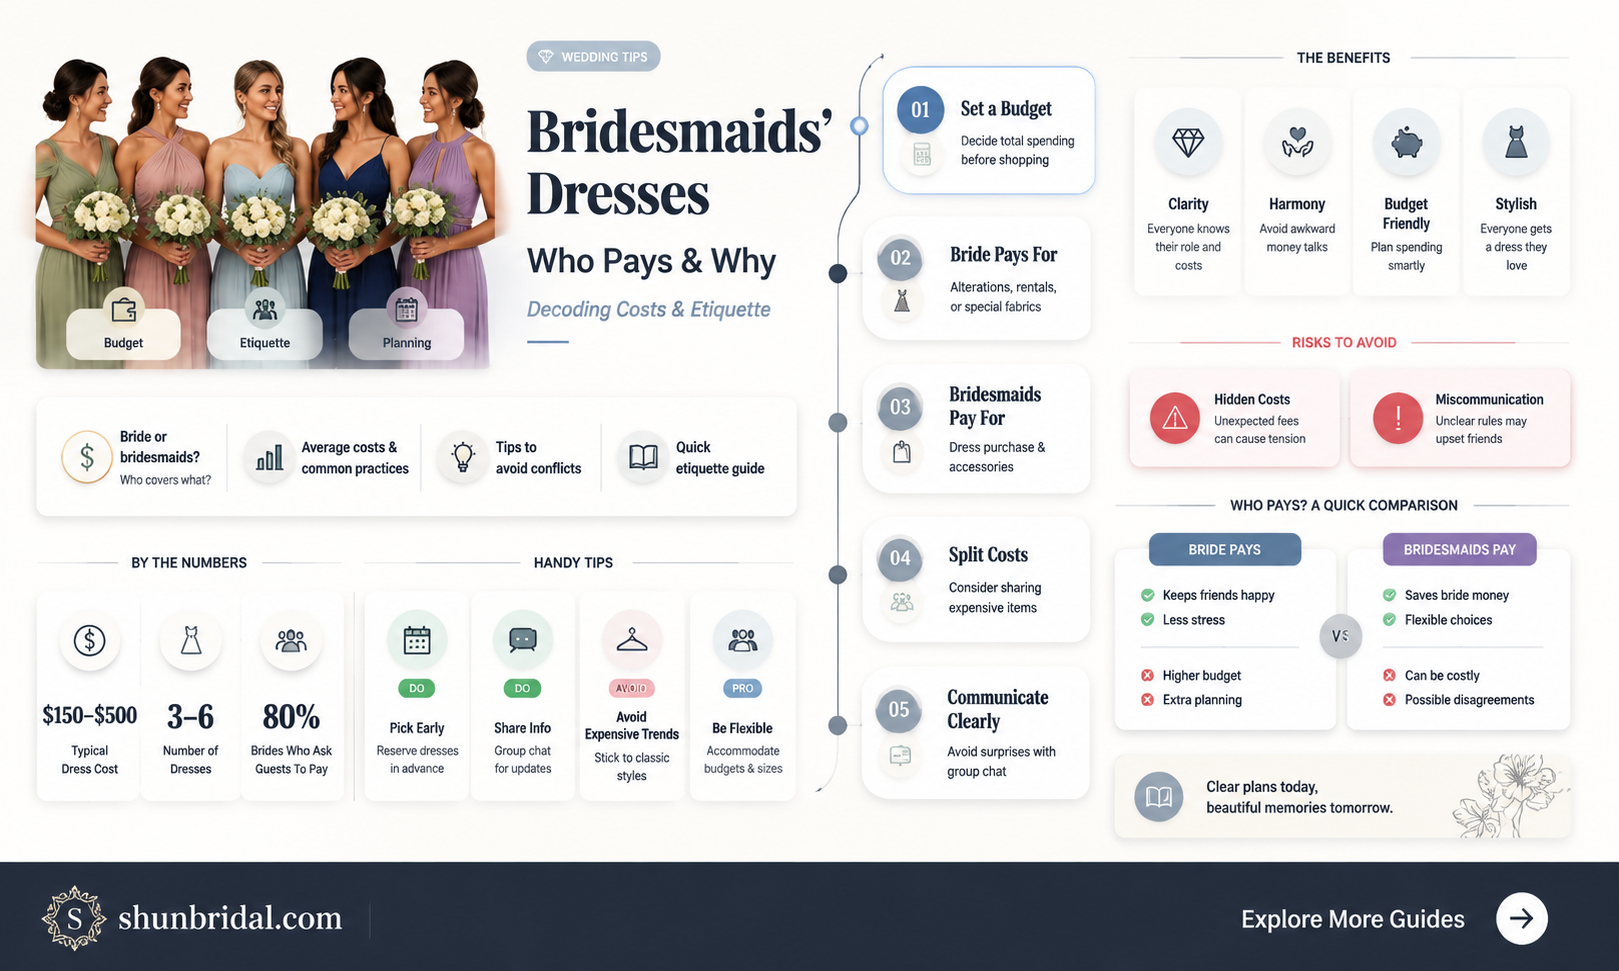Click the Decoding Costs & Etiquette subtitle
The height and width of the screenshot is (971, 1619).
point(649,309)
